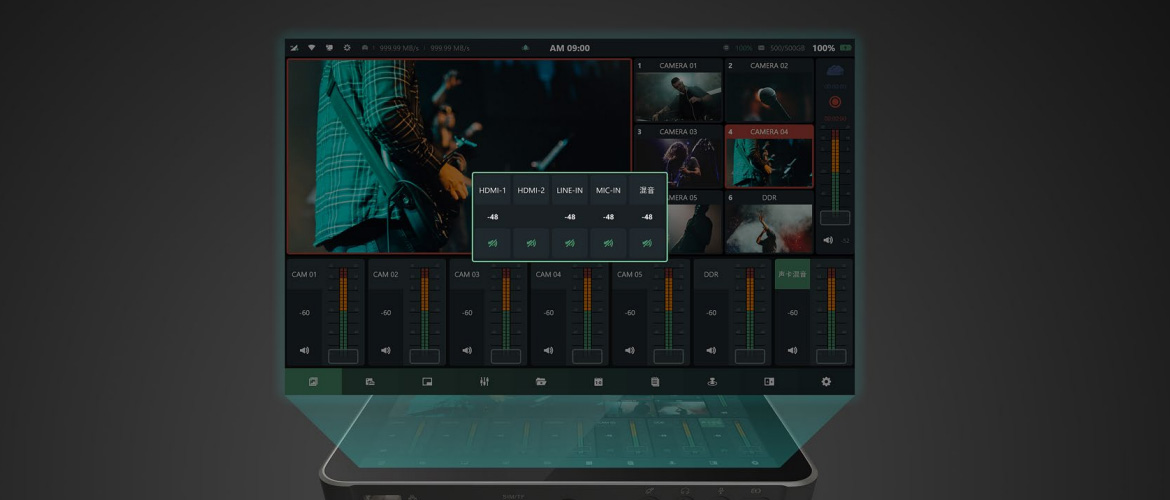
Task: Mute the CAM 01 channel
Action: 304,350
